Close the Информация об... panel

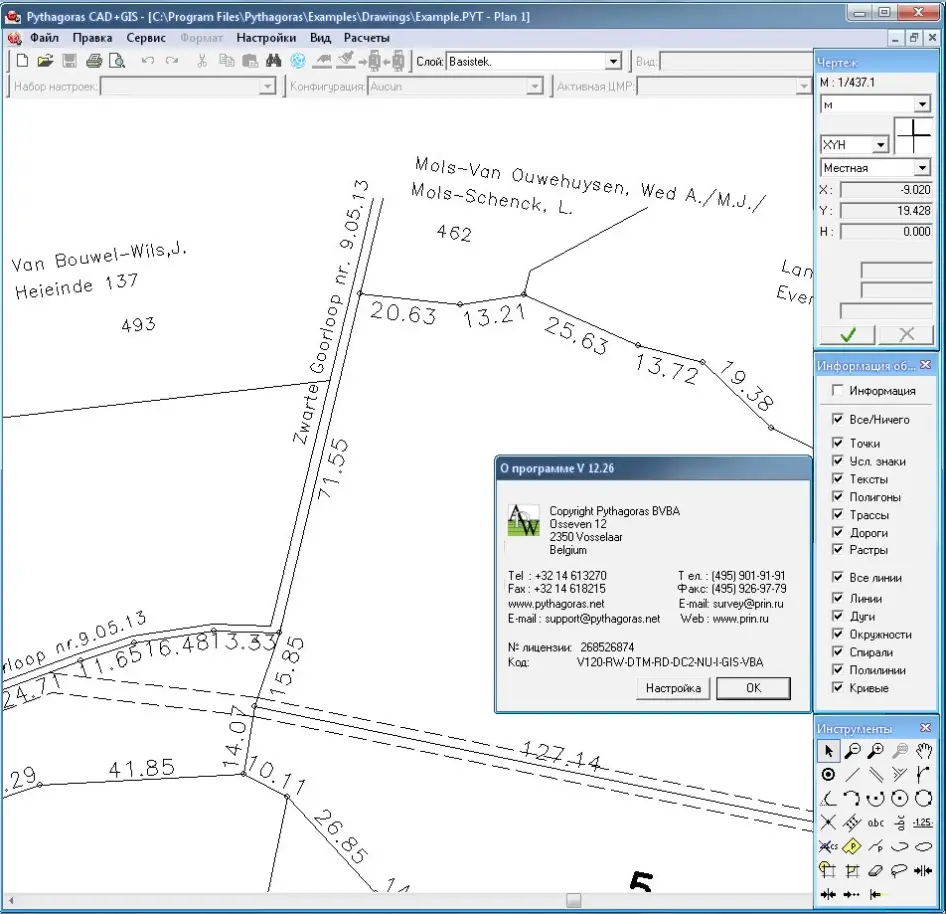click(x=925, y=365)
